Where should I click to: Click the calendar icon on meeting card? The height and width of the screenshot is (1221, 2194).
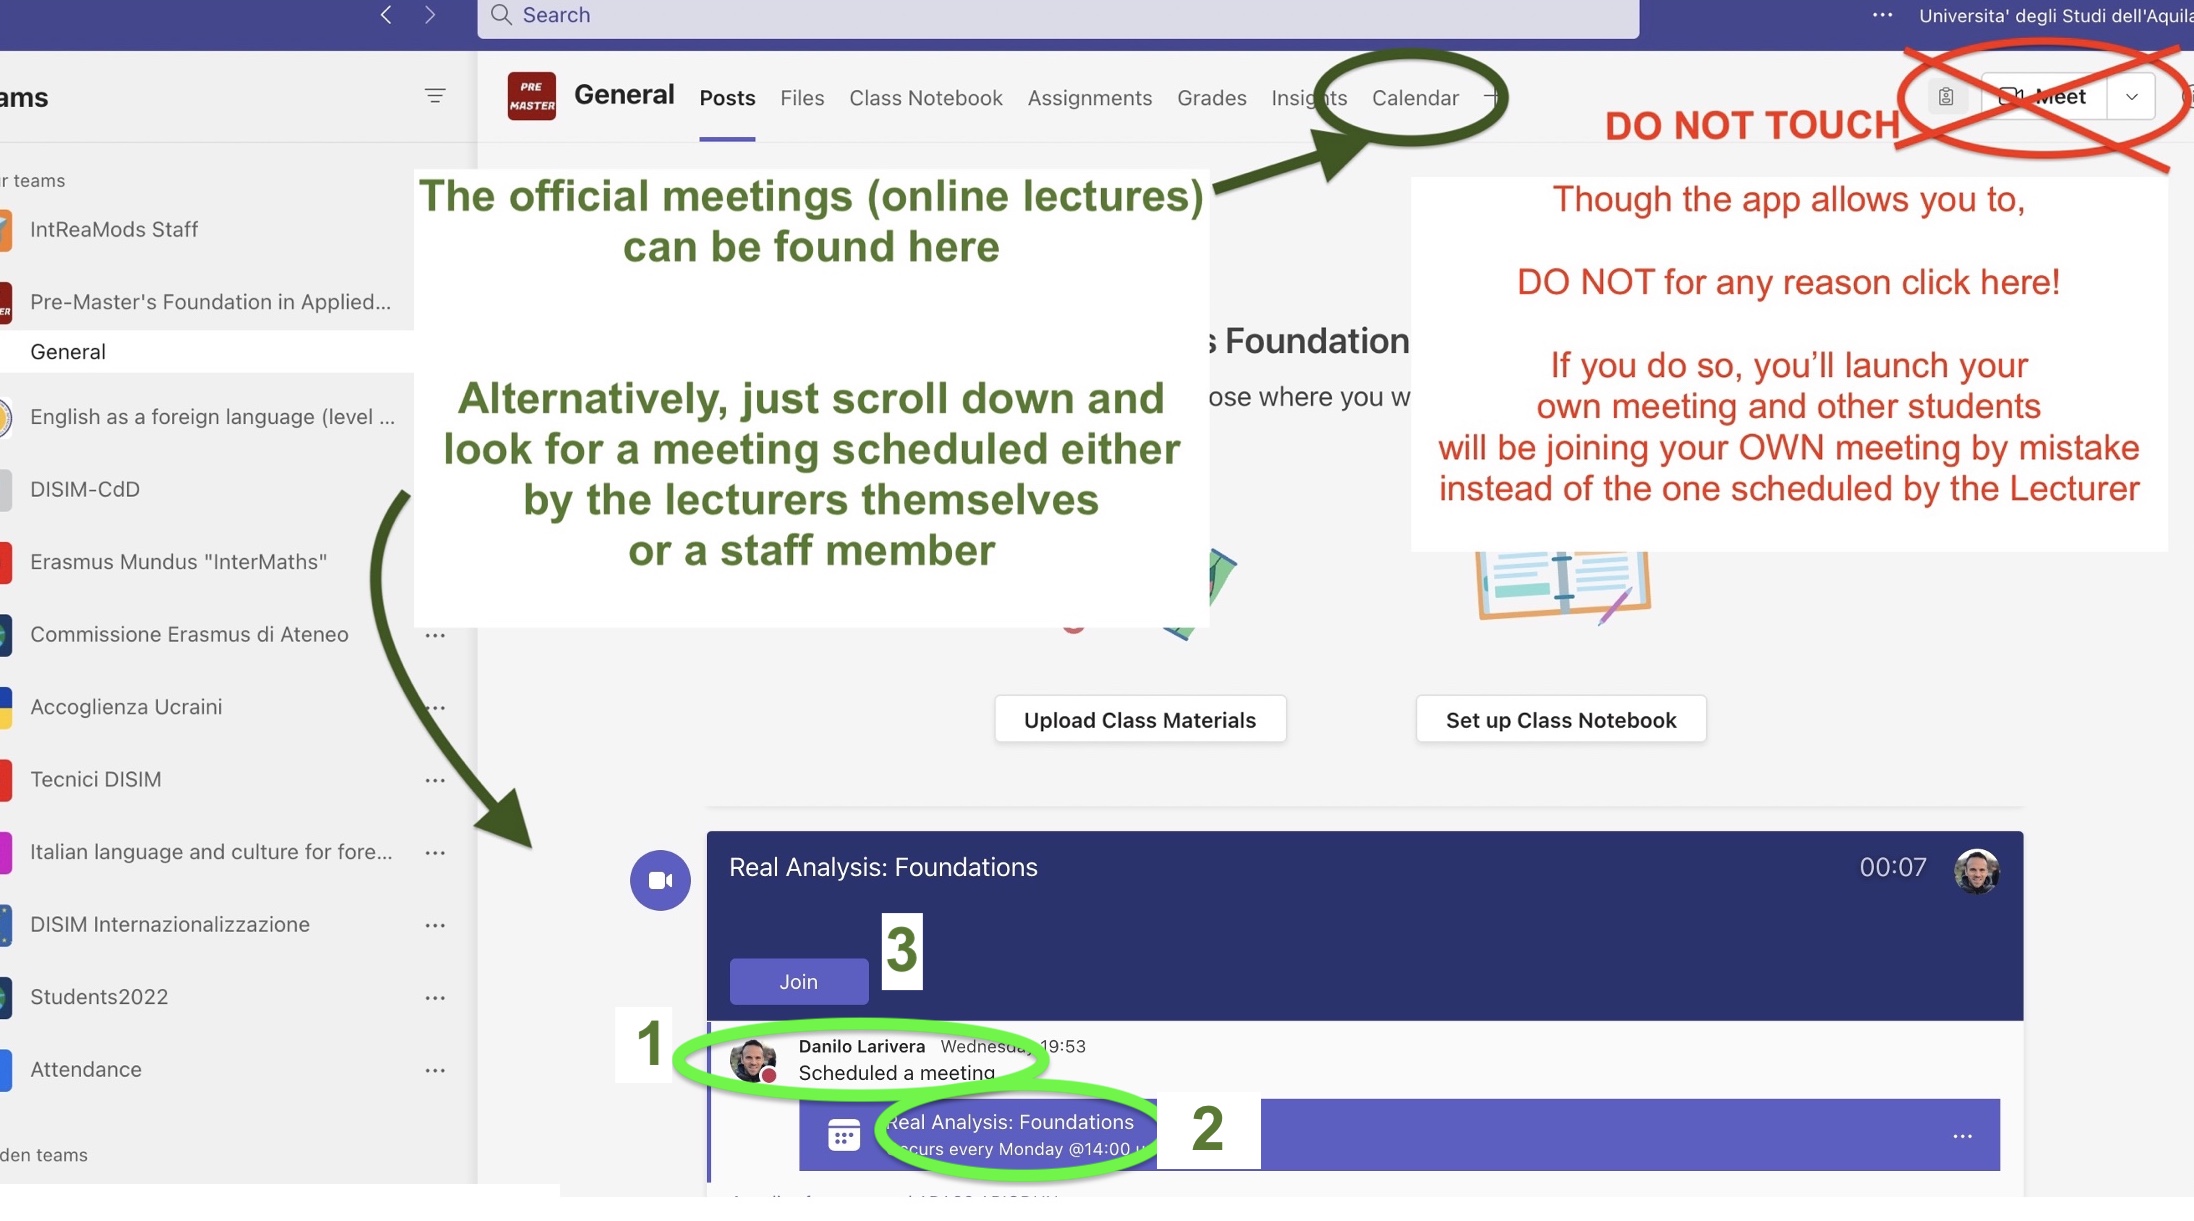pyautogui.click(x=843, y=1135)
